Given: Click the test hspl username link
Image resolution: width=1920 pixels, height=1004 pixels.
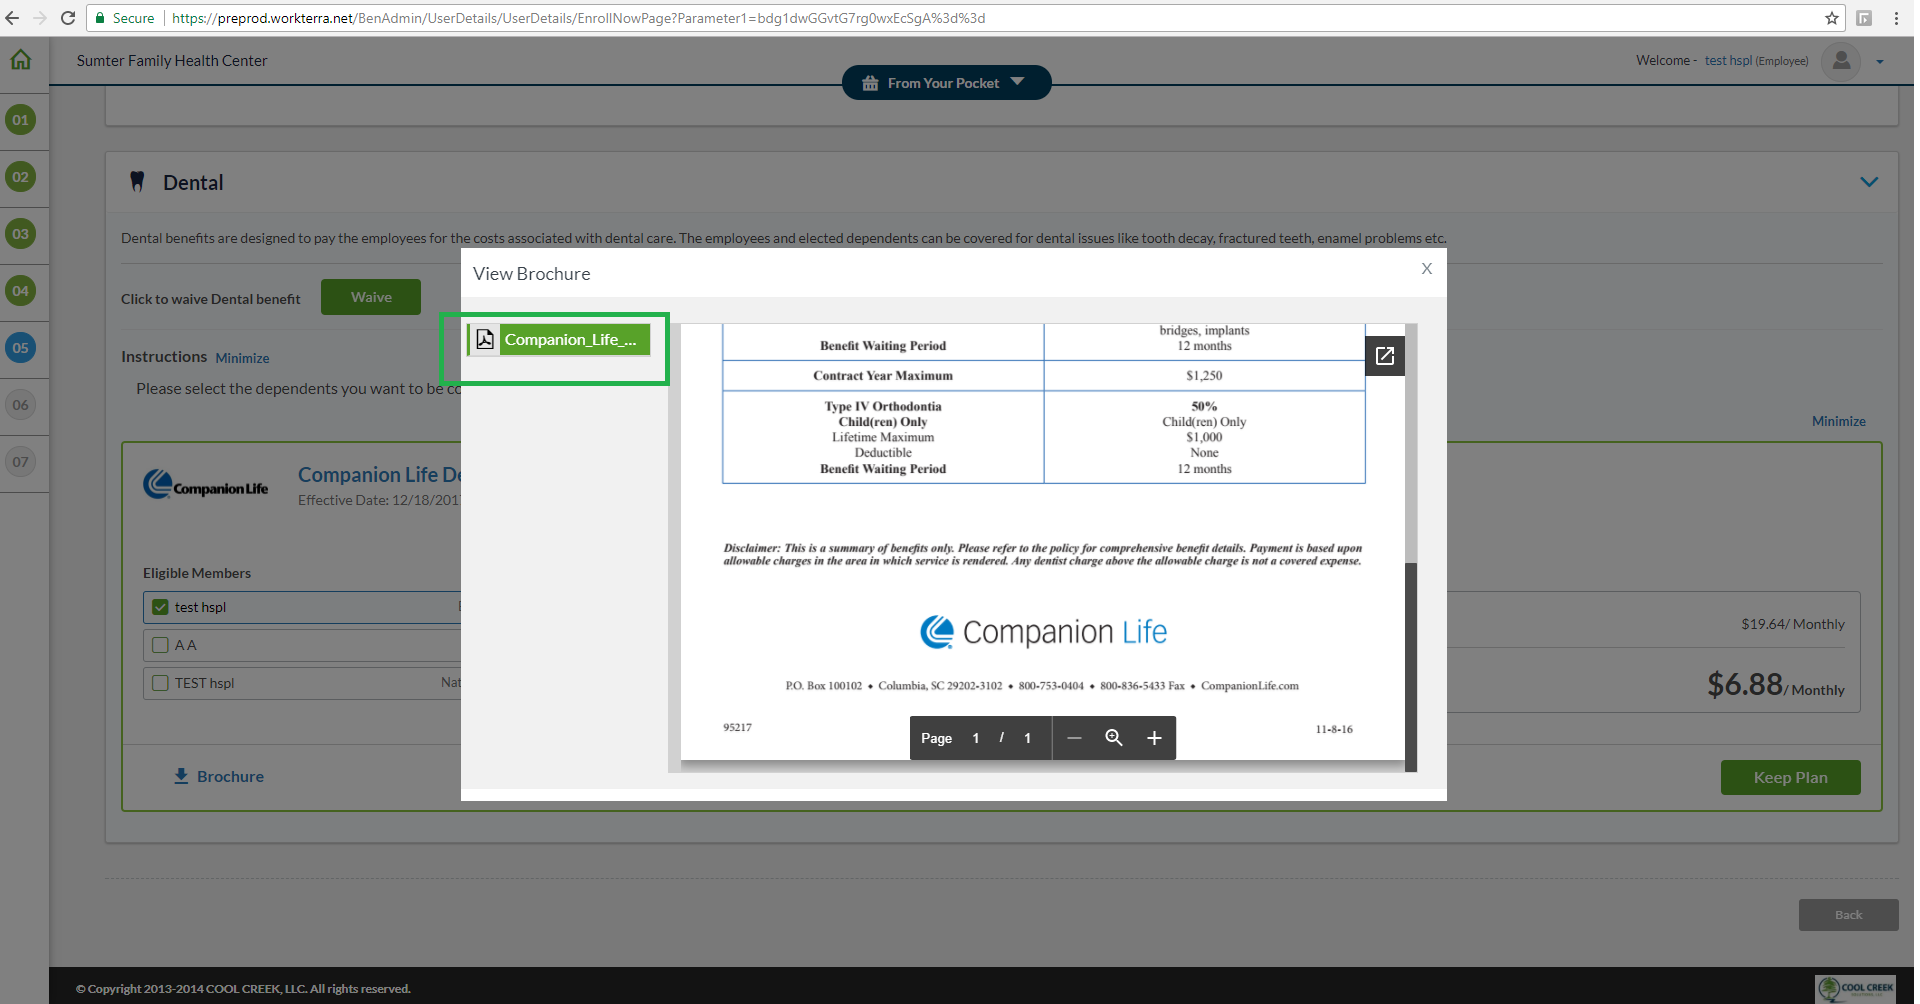Looking at the screenshot, I should pyautogui.click(x=1728, y=61).
